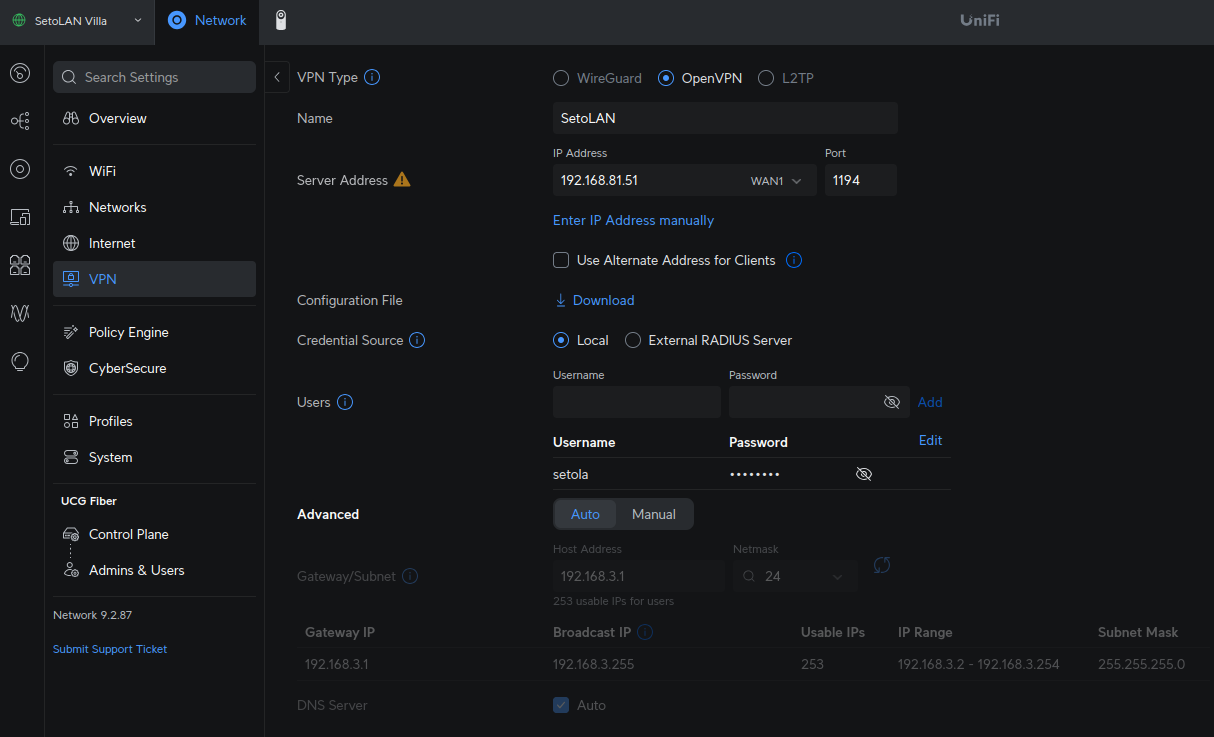Click the VPN Type info icon

(372, 77)
